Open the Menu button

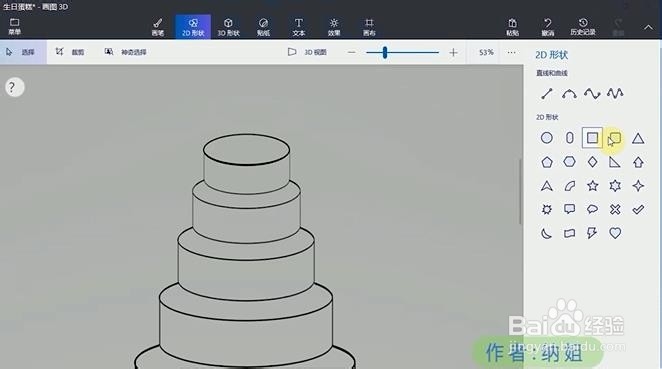point(14,27)
